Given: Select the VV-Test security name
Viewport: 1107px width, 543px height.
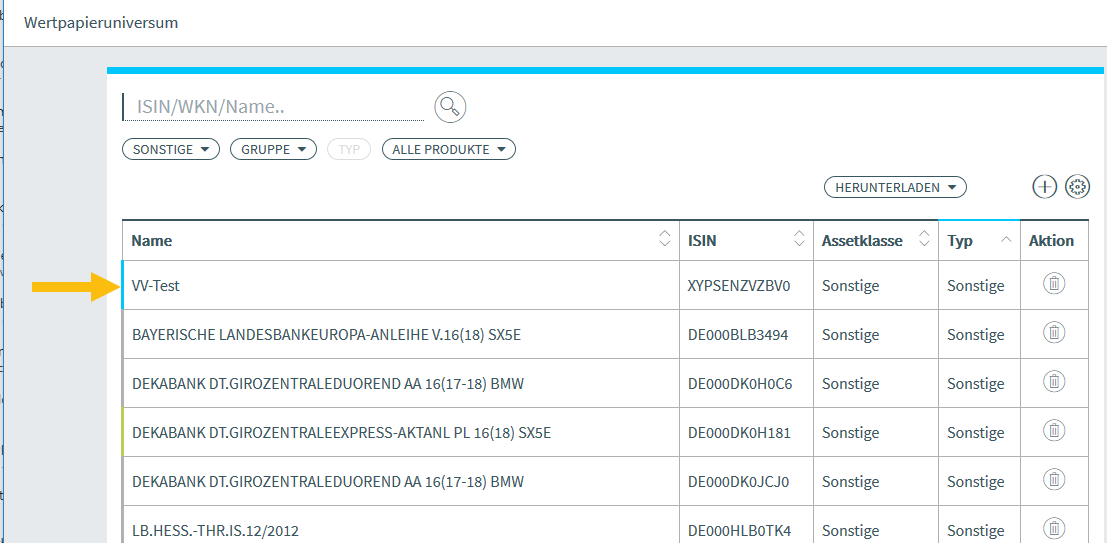Looking at the screenshot, I should click(x=156, y=286).
